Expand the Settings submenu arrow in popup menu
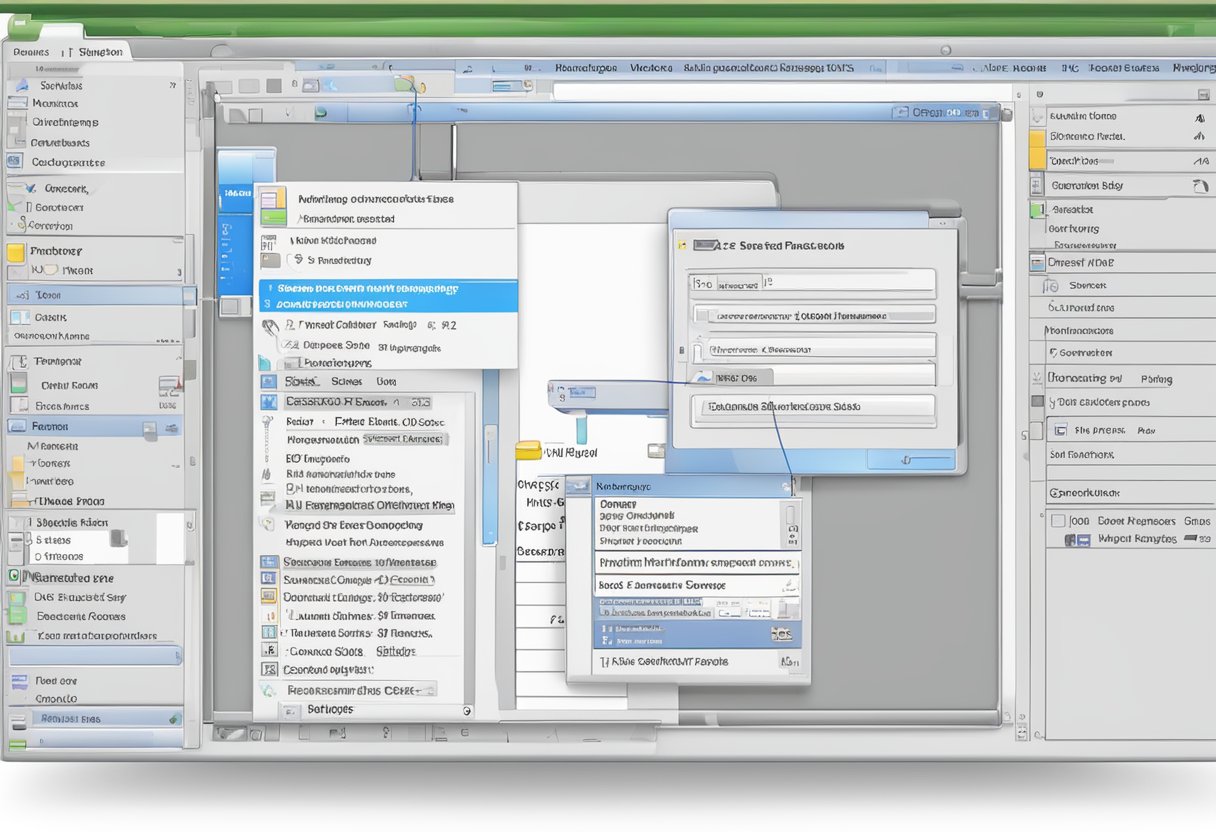1216x832 pixels. [x=463, y=710]
